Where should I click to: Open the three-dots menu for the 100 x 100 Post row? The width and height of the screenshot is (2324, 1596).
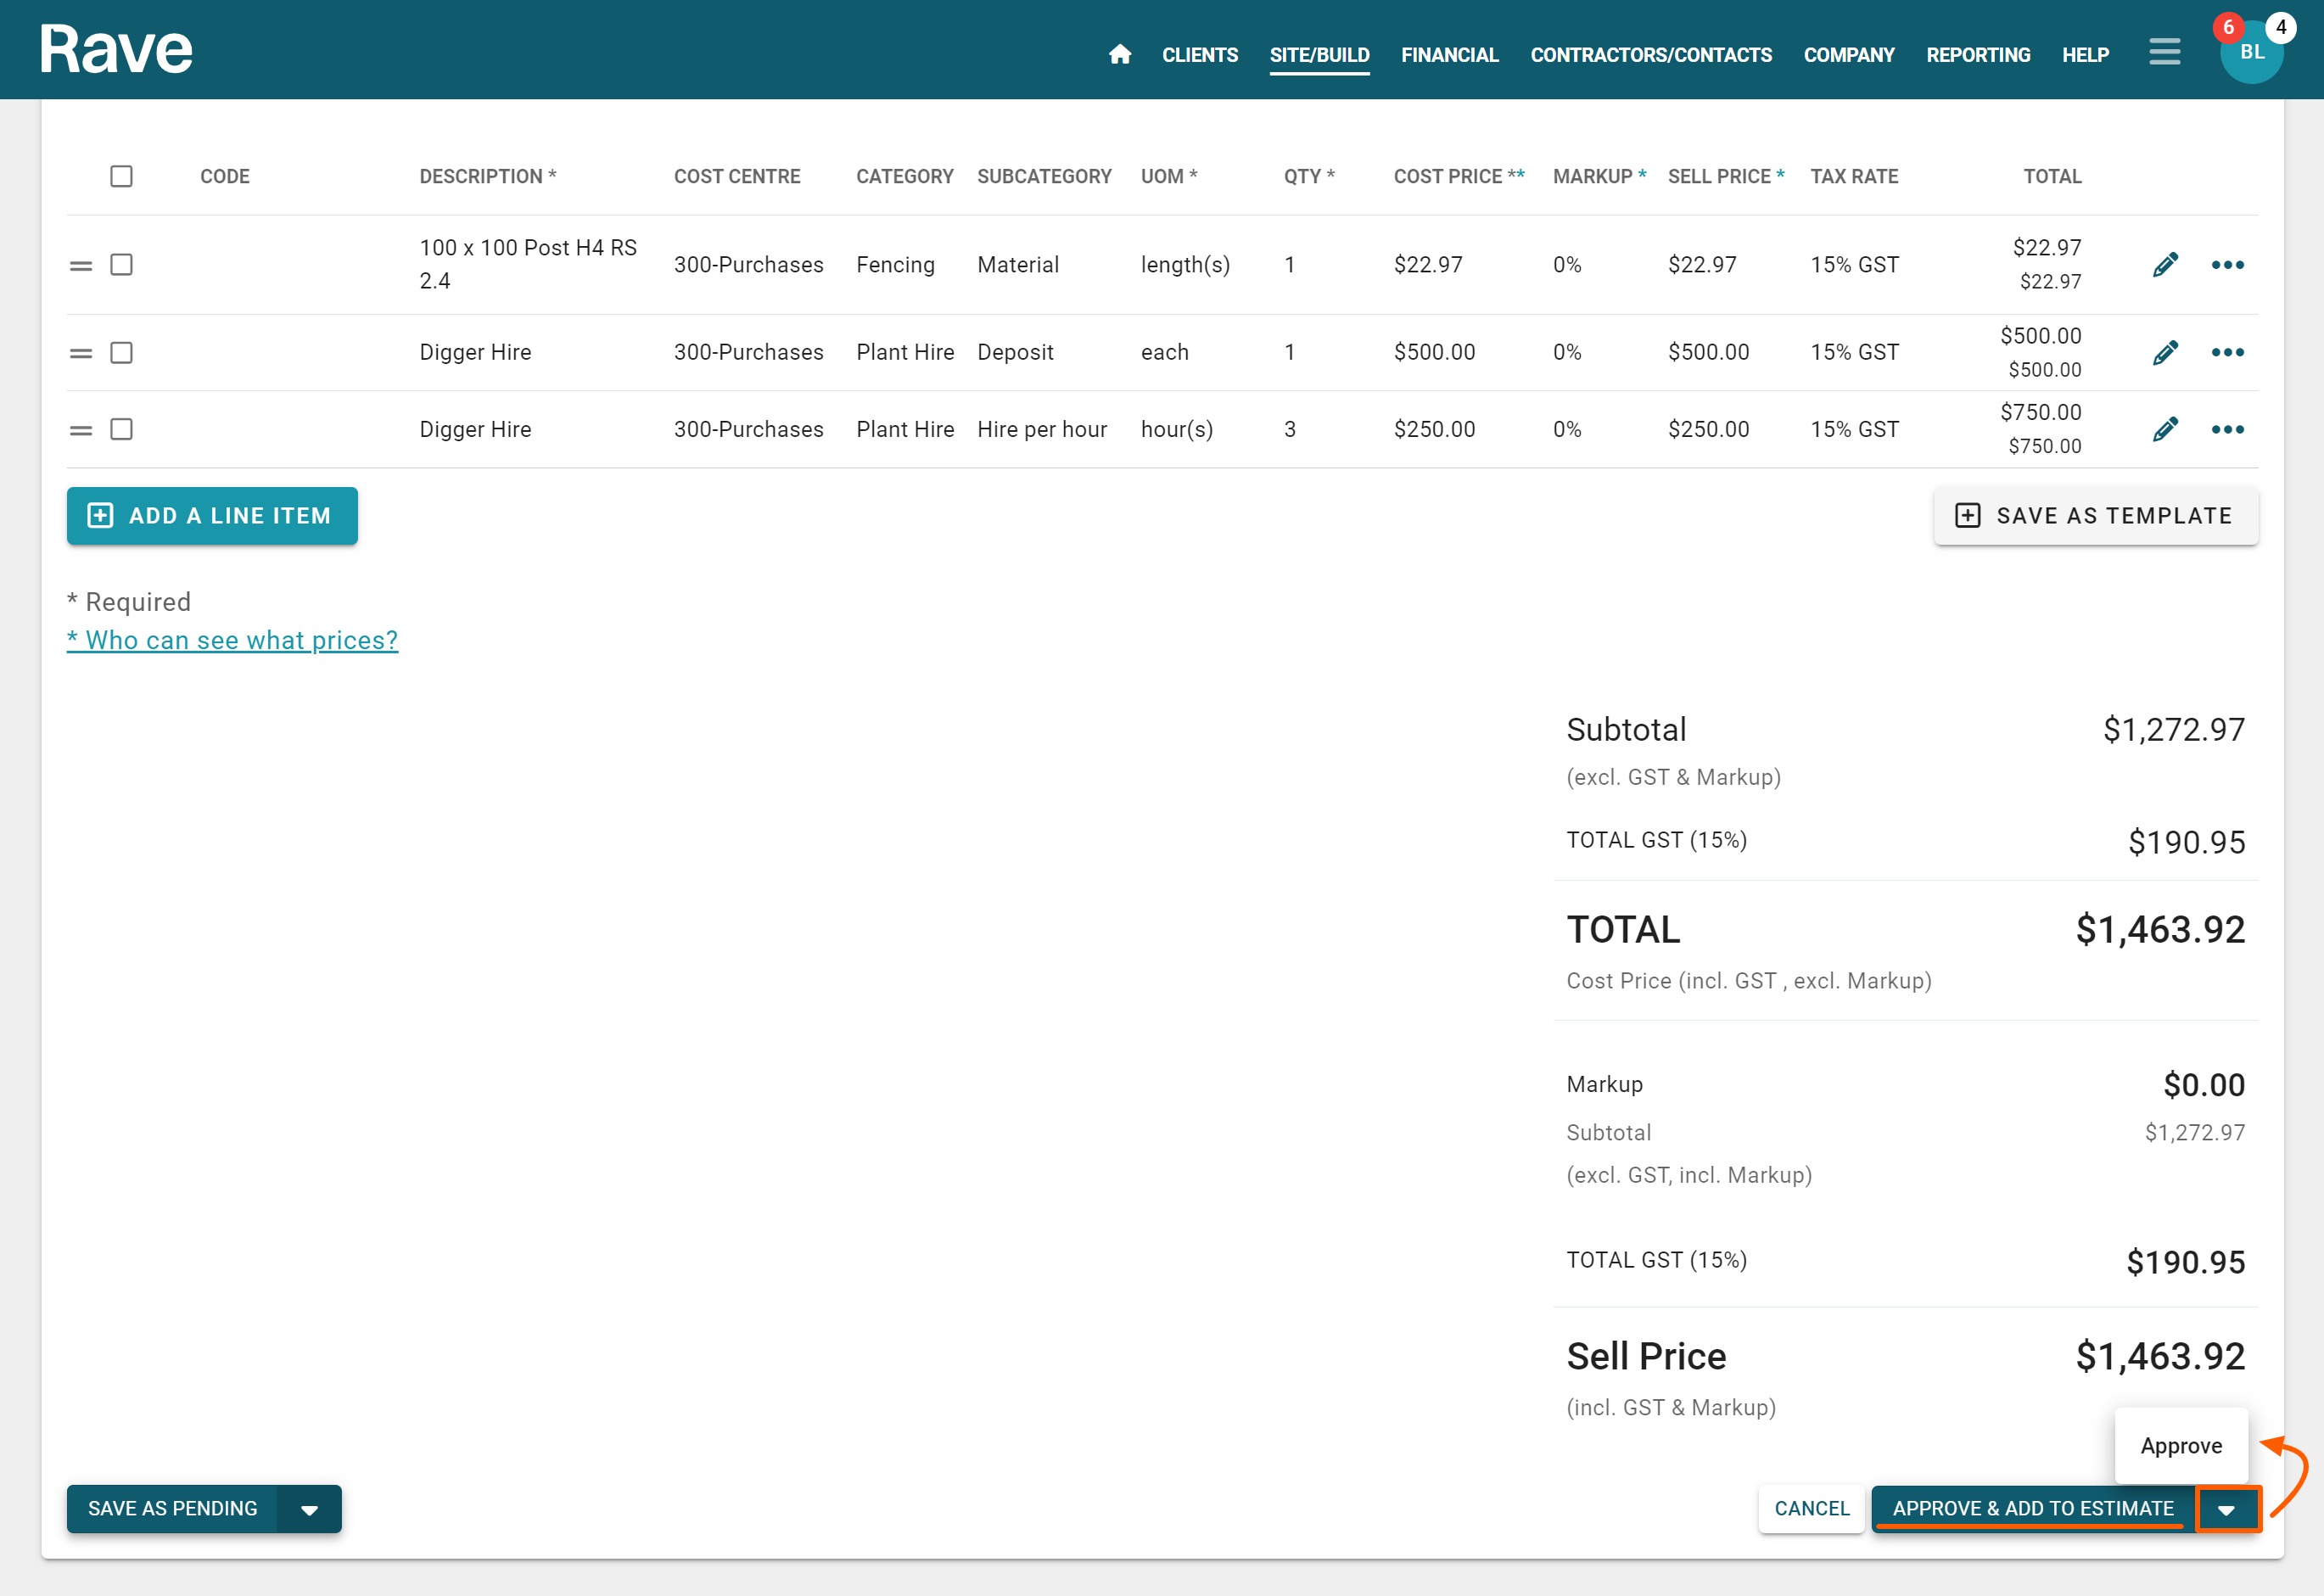2227,265
